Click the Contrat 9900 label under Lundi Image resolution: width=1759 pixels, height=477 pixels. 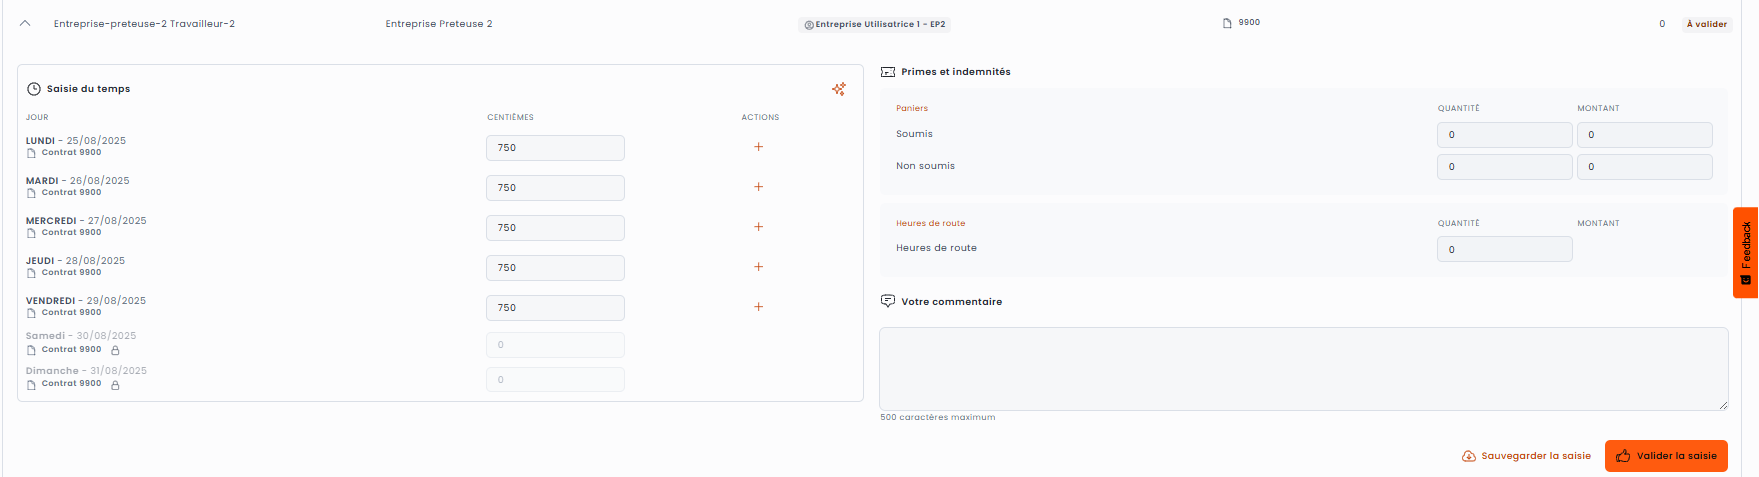tap(71, 153)
